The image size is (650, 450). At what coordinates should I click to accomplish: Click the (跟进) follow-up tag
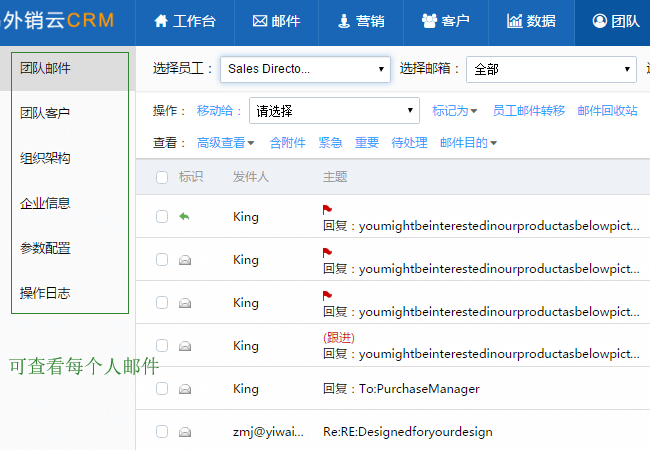pos(339,338)
